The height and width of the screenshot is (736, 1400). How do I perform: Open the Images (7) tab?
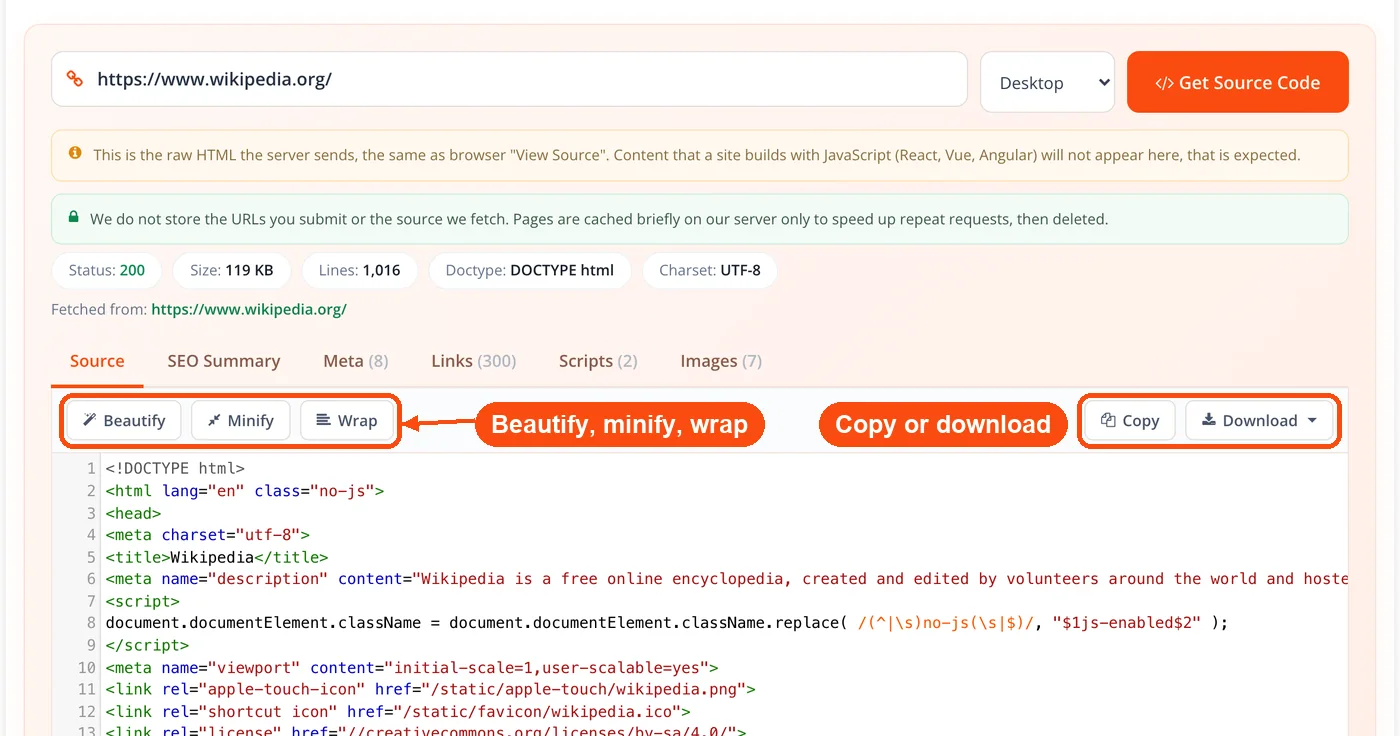coord(720,361)
